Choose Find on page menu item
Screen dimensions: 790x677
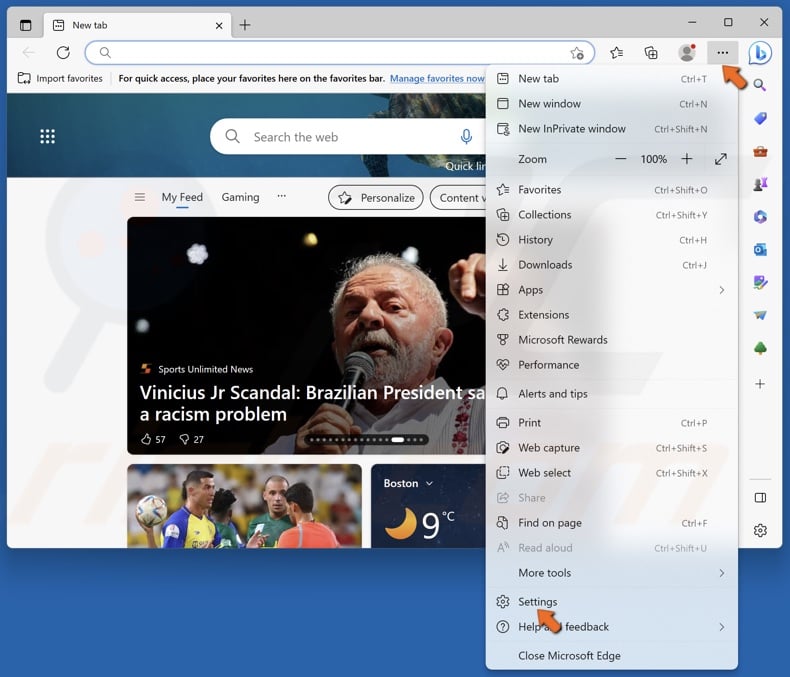pos(612,523)
